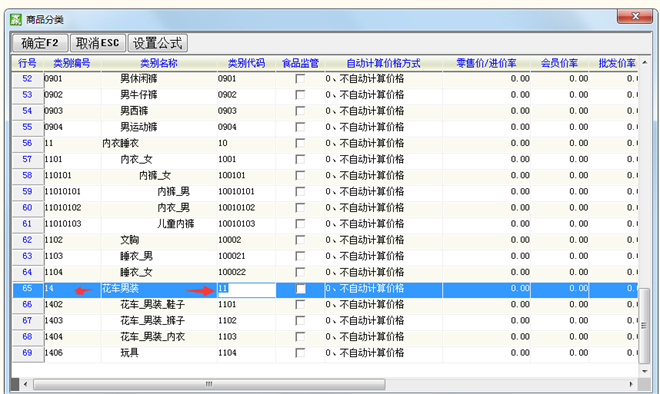Click 零售价/进价率 0.00 in 男休闲裤 row

486,79
